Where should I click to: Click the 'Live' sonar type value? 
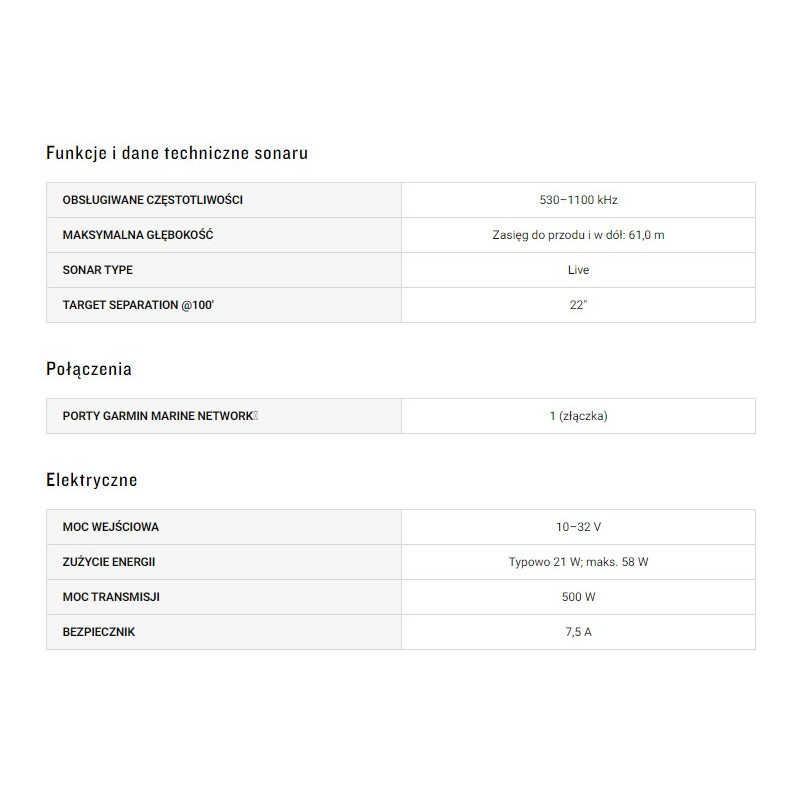click(x=578, y=270)
